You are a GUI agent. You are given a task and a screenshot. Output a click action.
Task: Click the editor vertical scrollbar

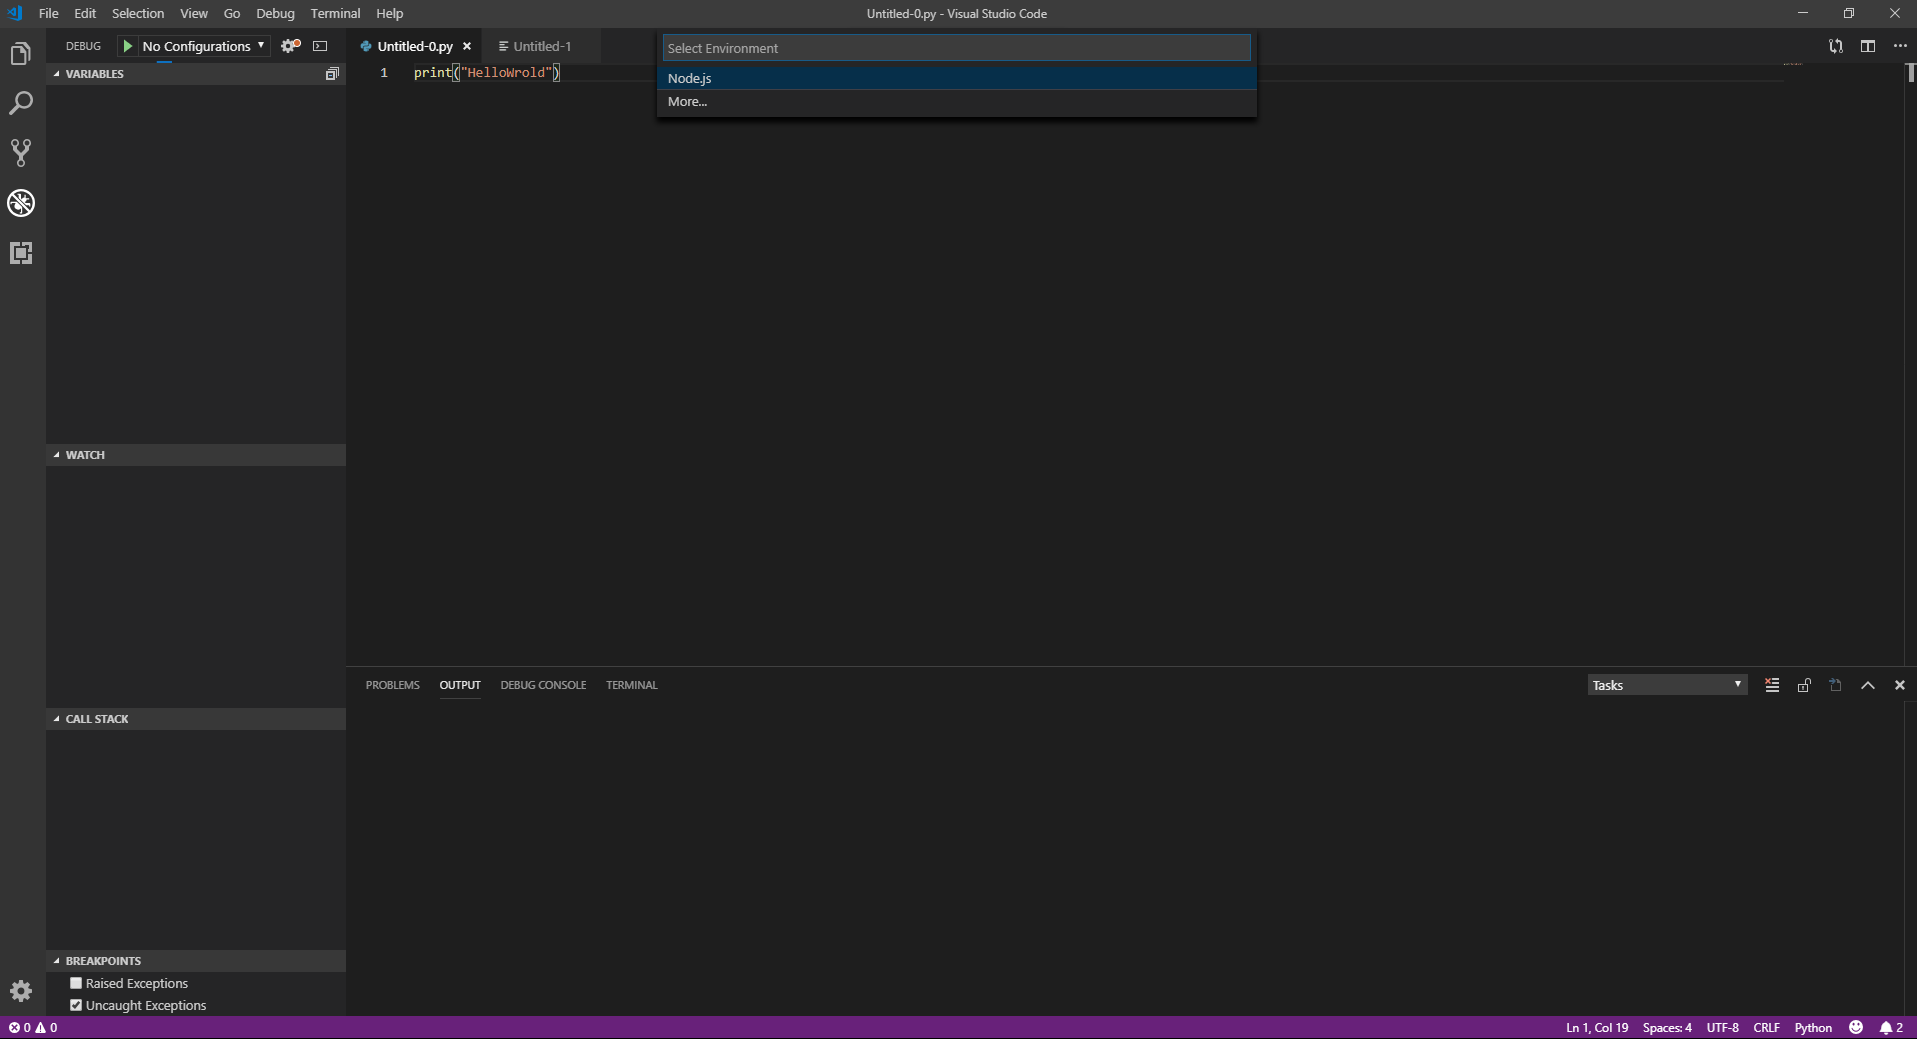pos(1910,364)
